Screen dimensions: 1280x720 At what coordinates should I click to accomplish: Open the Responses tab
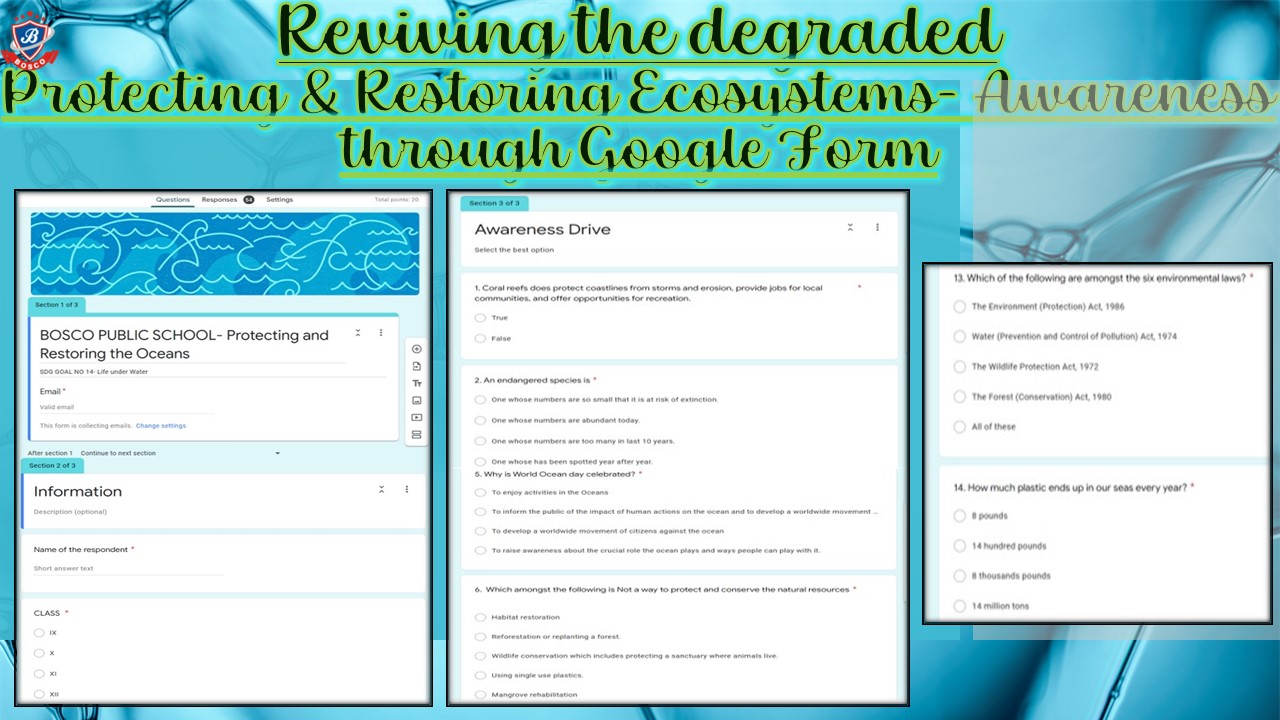[227, 200]
